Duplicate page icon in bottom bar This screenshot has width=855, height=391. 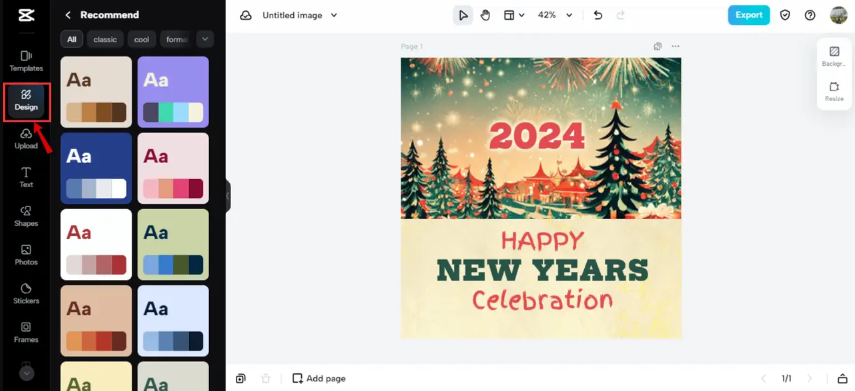(240, 378)
